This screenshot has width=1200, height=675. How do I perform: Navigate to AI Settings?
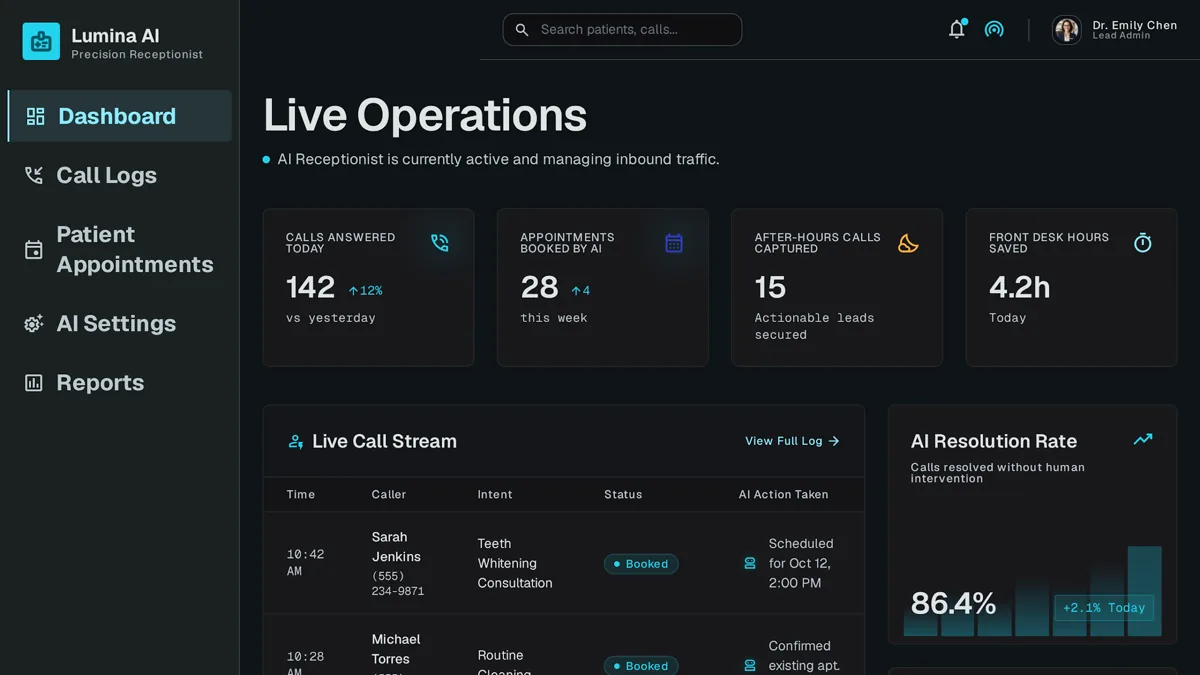click(x=120, y=324)
